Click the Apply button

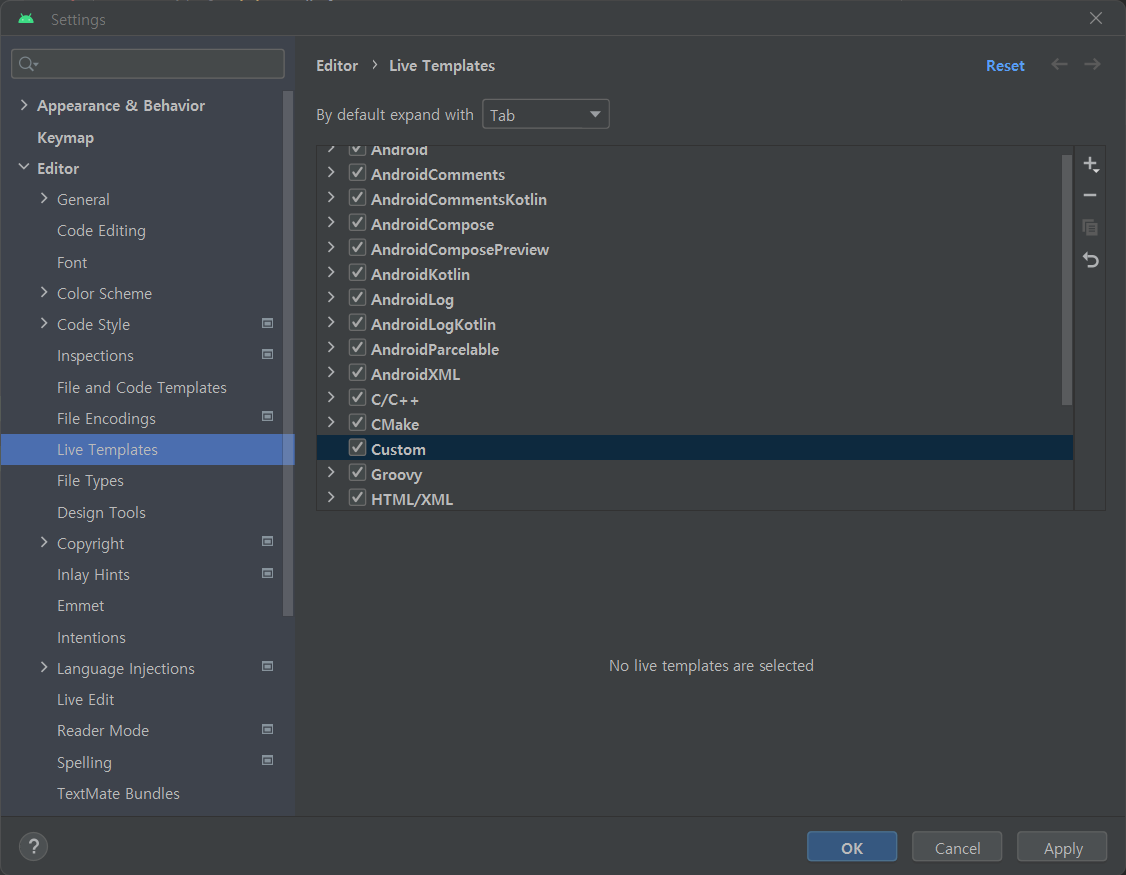coord(1062,847)
